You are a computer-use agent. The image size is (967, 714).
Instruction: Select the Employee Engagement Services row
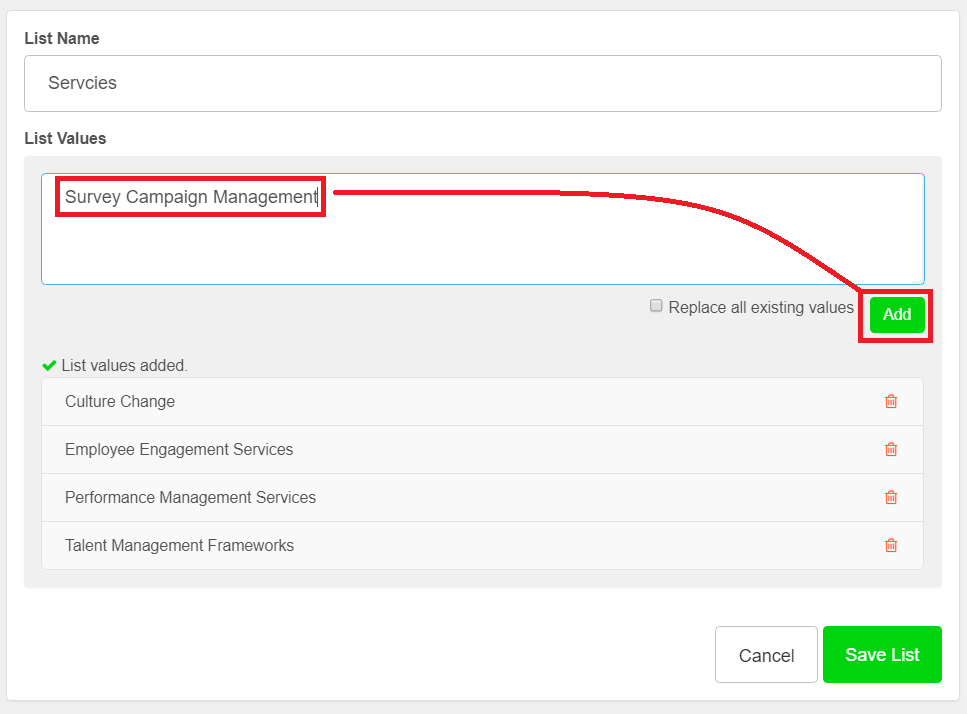pos(482,449)
